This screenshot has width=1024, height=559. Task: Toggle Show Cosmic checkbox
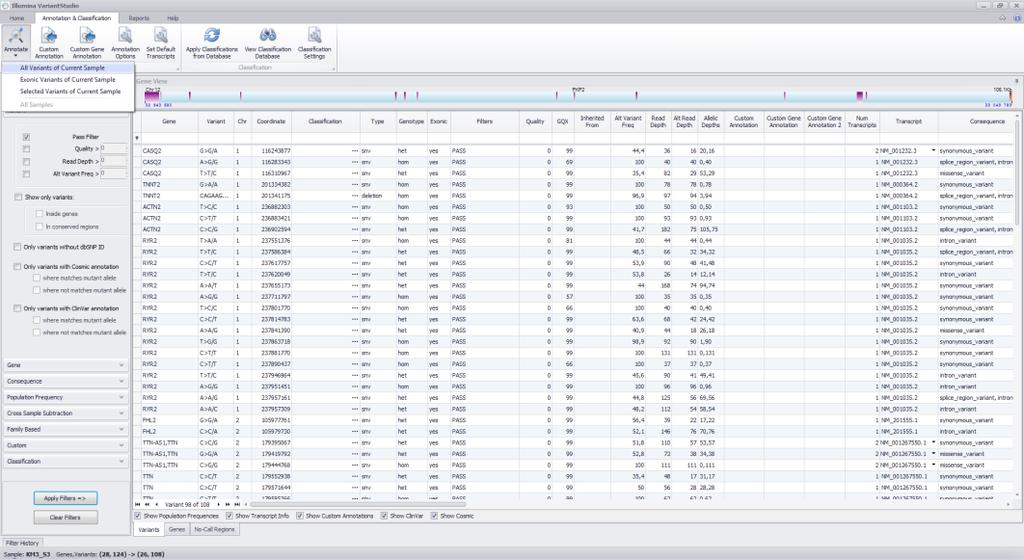[434, 516]
